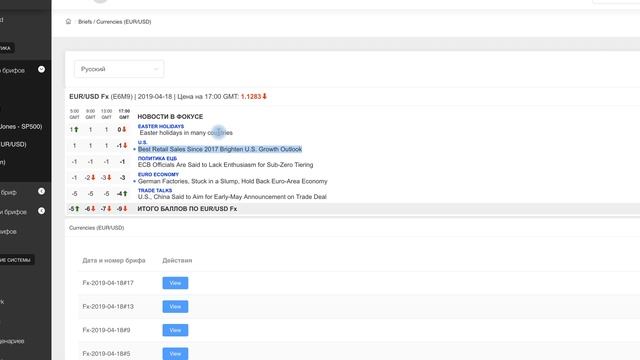Viewport: 640px width, 360px height.
Task: Select sidebar item Jones - SP500)
Action: (x=21, y=127)
